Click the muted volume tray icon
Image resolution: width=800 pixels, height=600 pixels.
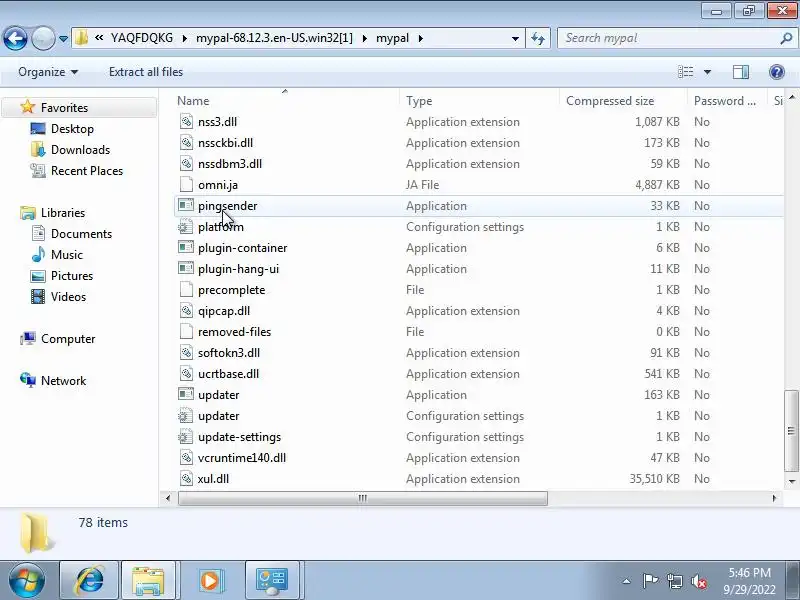click(x=698, y=581)
